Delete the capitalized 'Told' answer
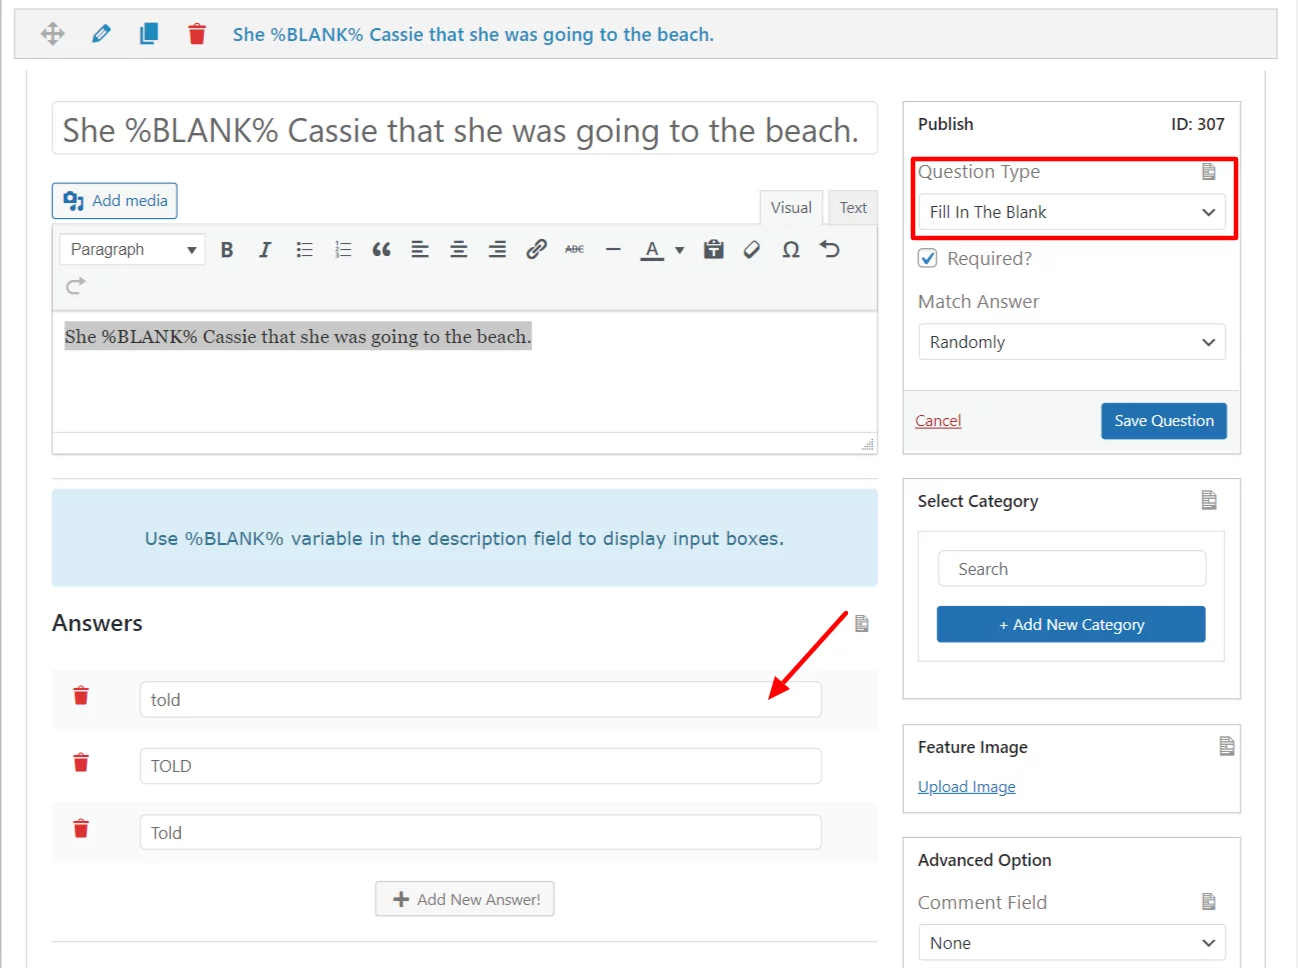 pos(81,829)
